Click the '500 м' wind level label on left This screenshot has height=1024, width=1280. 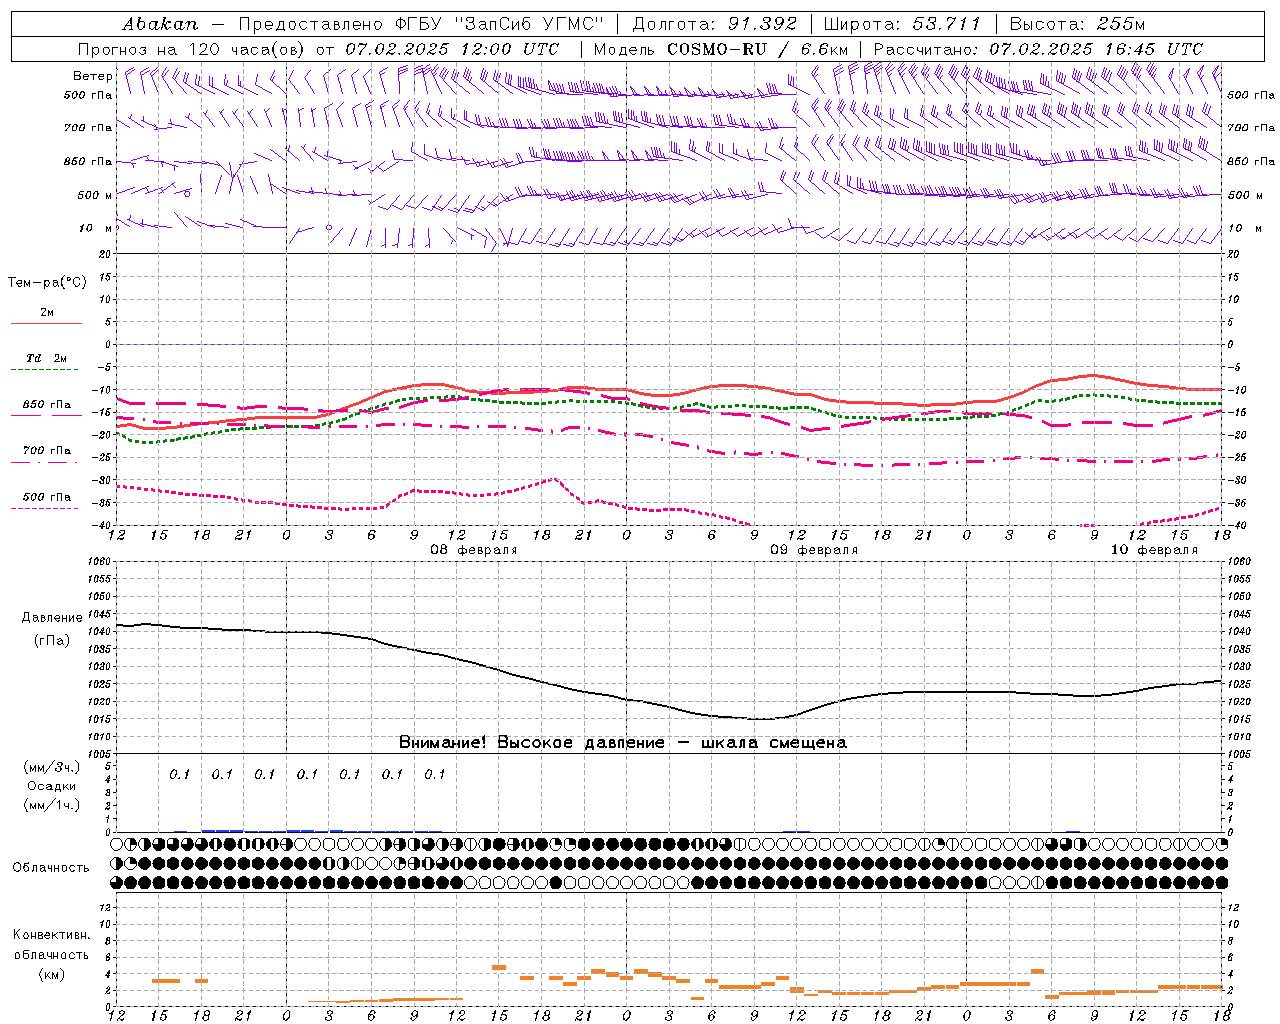coord(95,195)
